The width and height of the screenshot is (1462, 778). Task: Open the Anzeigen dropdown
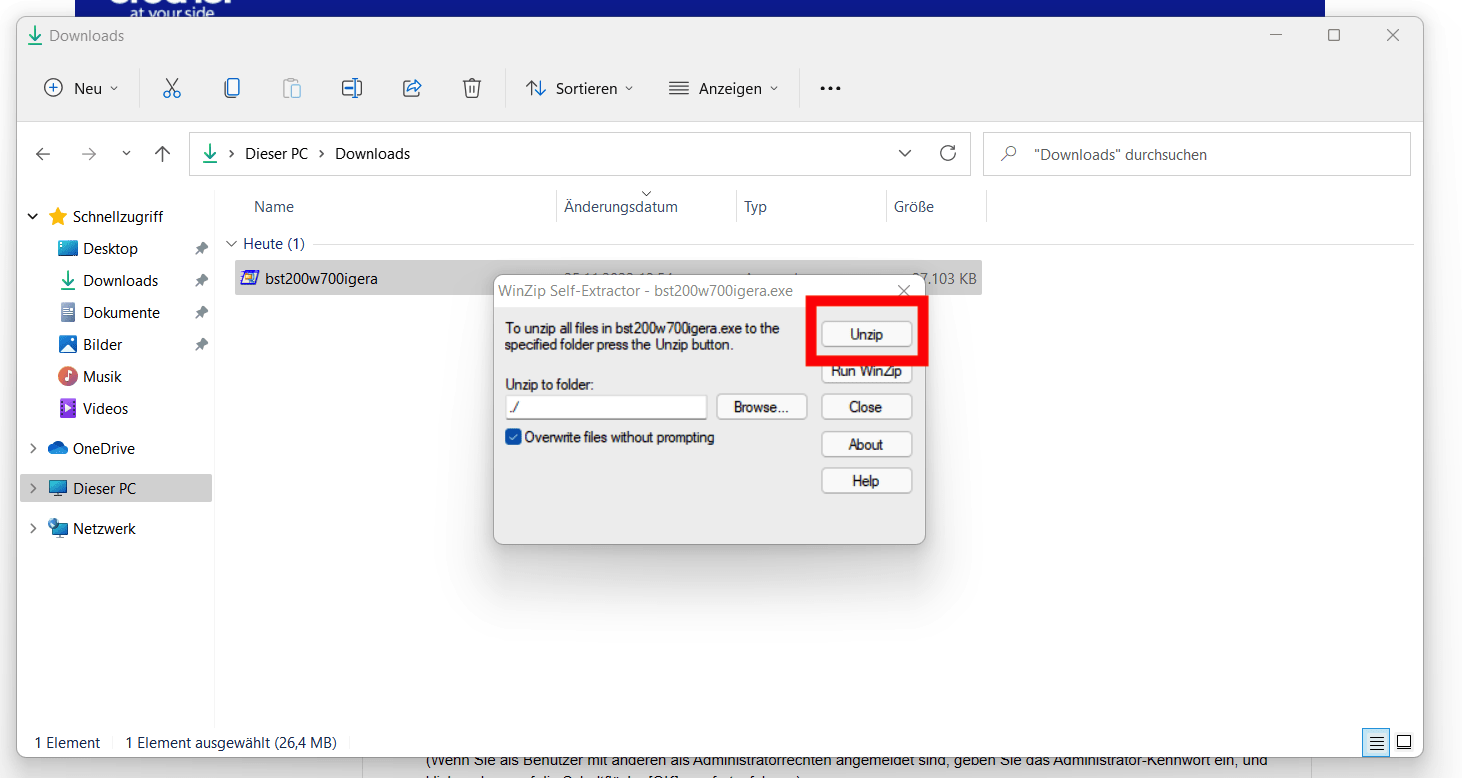723,88
